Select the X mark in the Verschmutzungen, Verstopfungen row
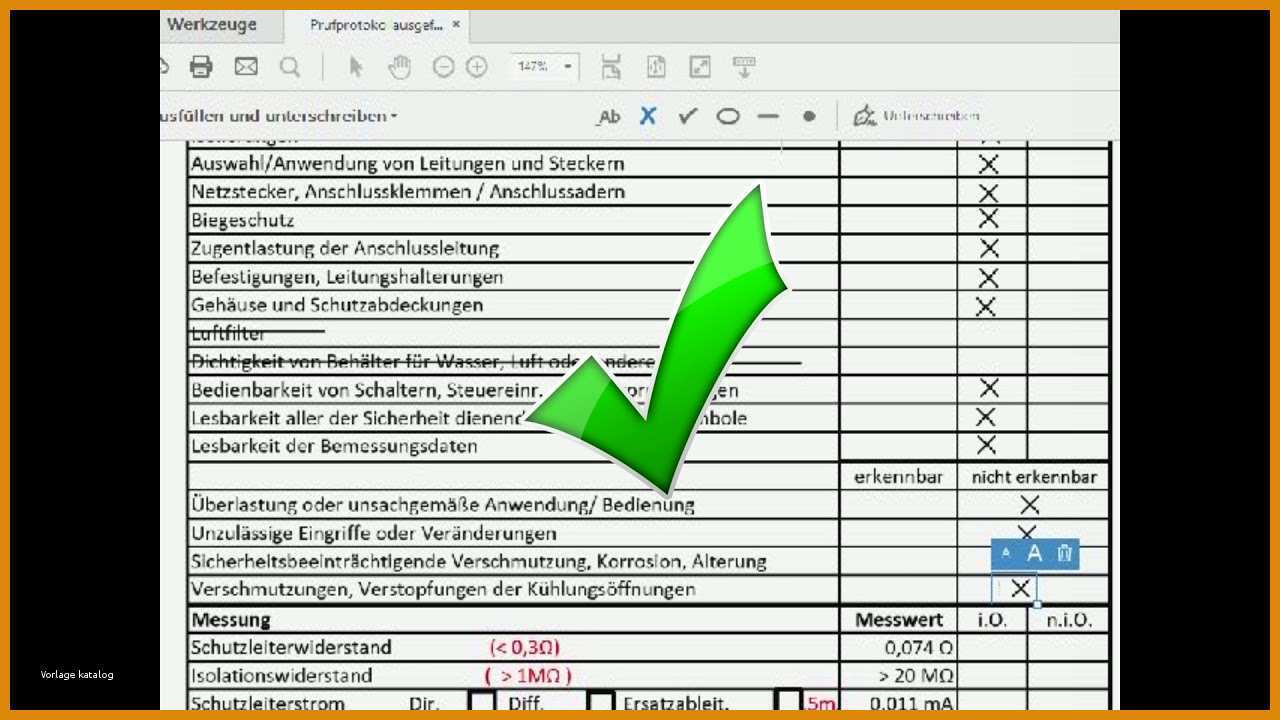Viewport: 1280px width, 720px height. point(1019,589)
